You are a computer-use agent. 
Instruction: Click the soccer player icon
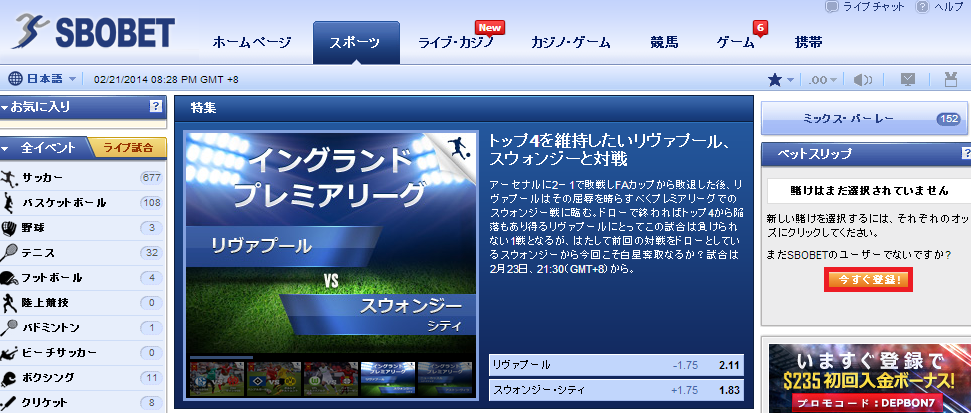tap(9, 178)
